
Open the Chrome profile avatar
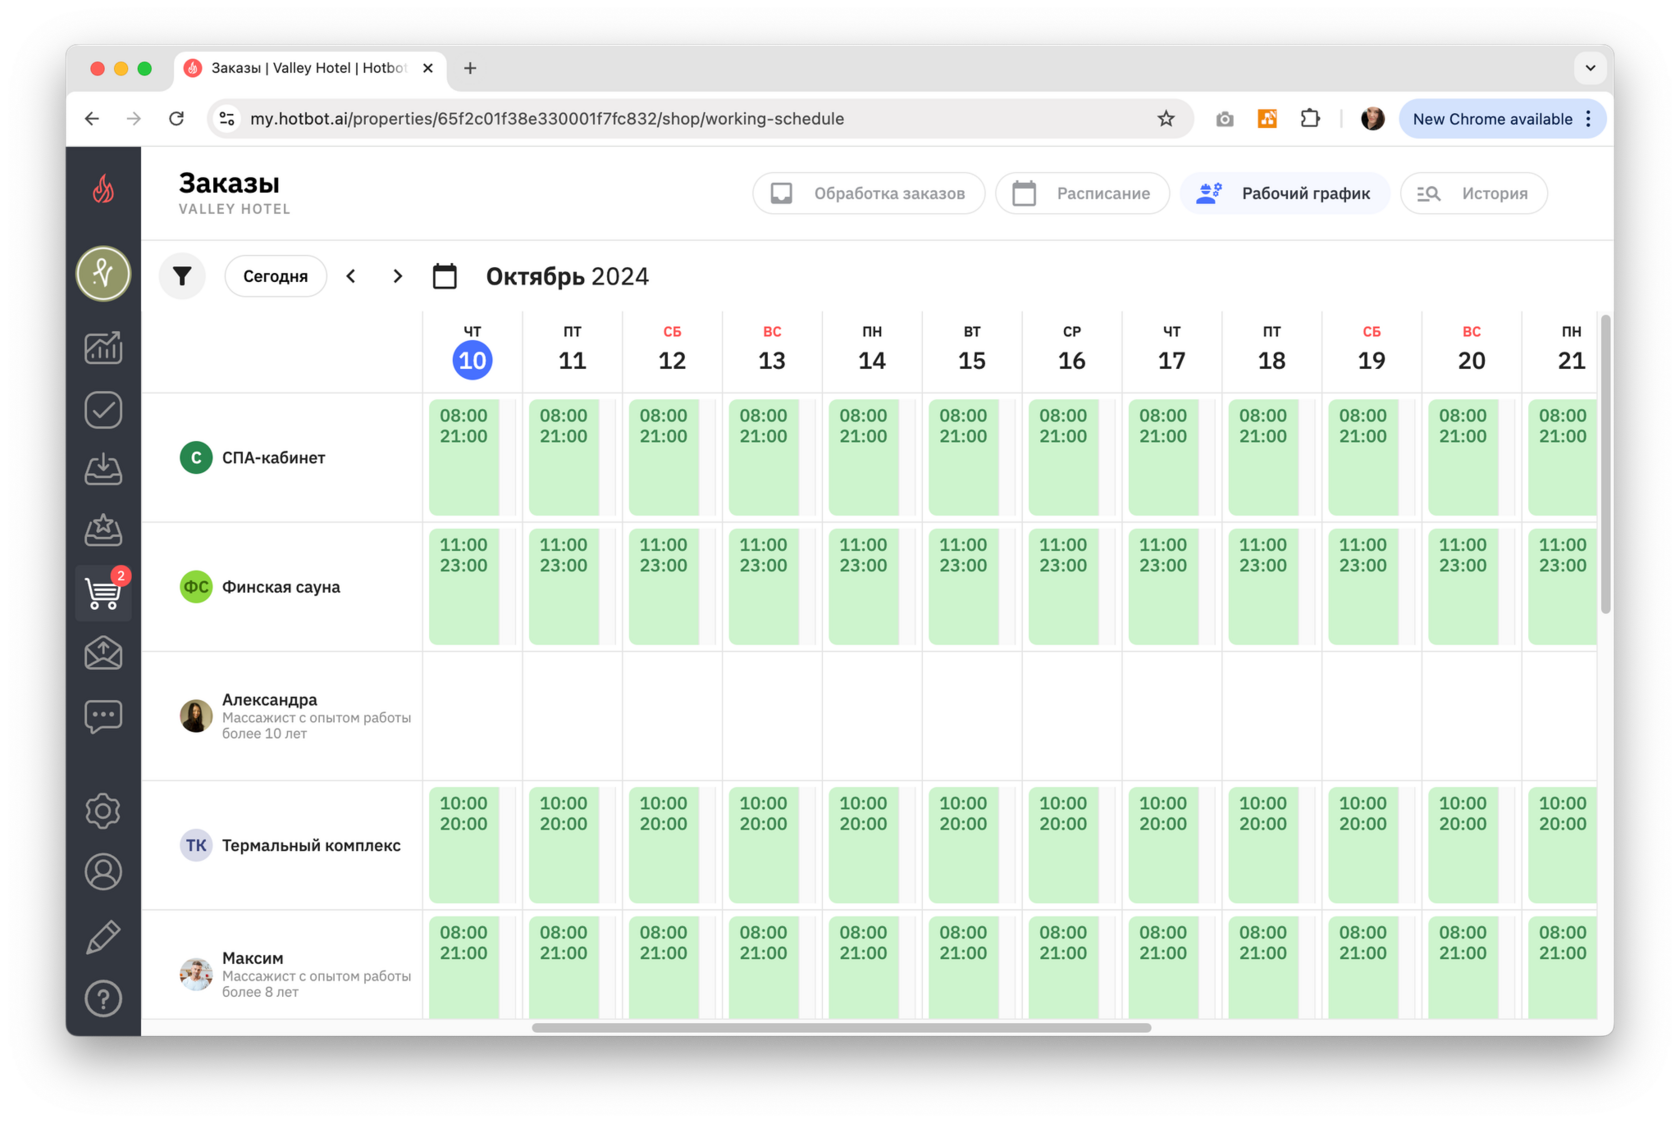coord(1372,119)
